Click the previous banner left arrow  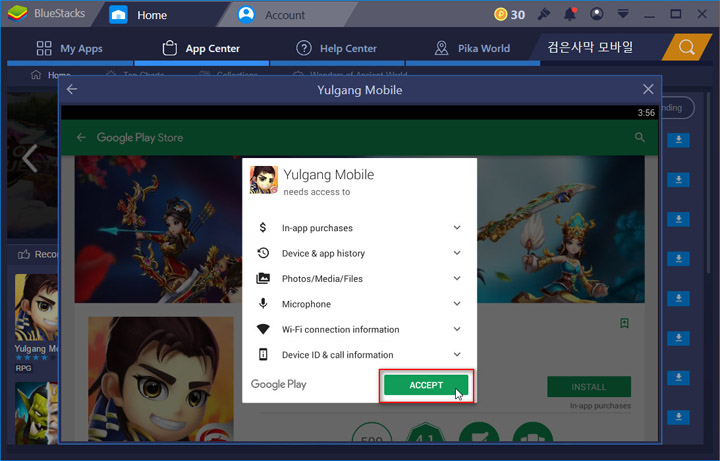click(x=29, y=158)
